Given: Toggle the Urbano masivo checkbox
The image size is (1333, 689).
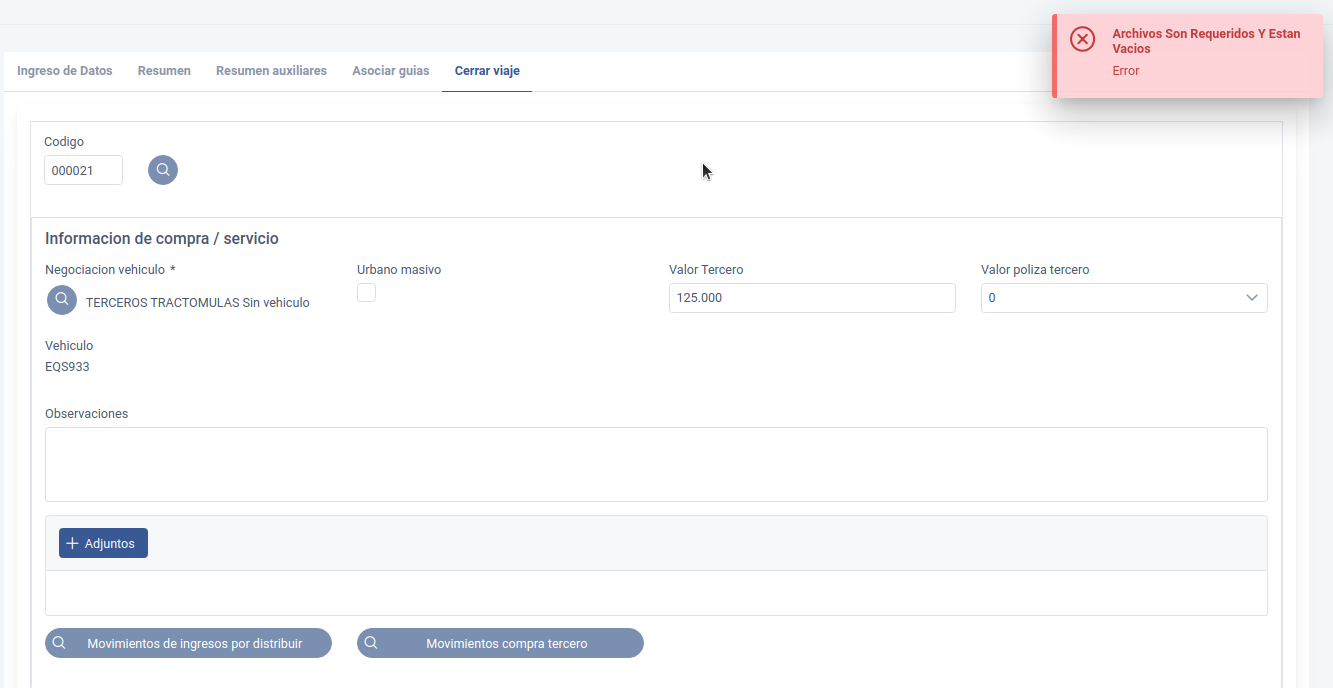Looking at the screenshot, I should tap(367, 293).
